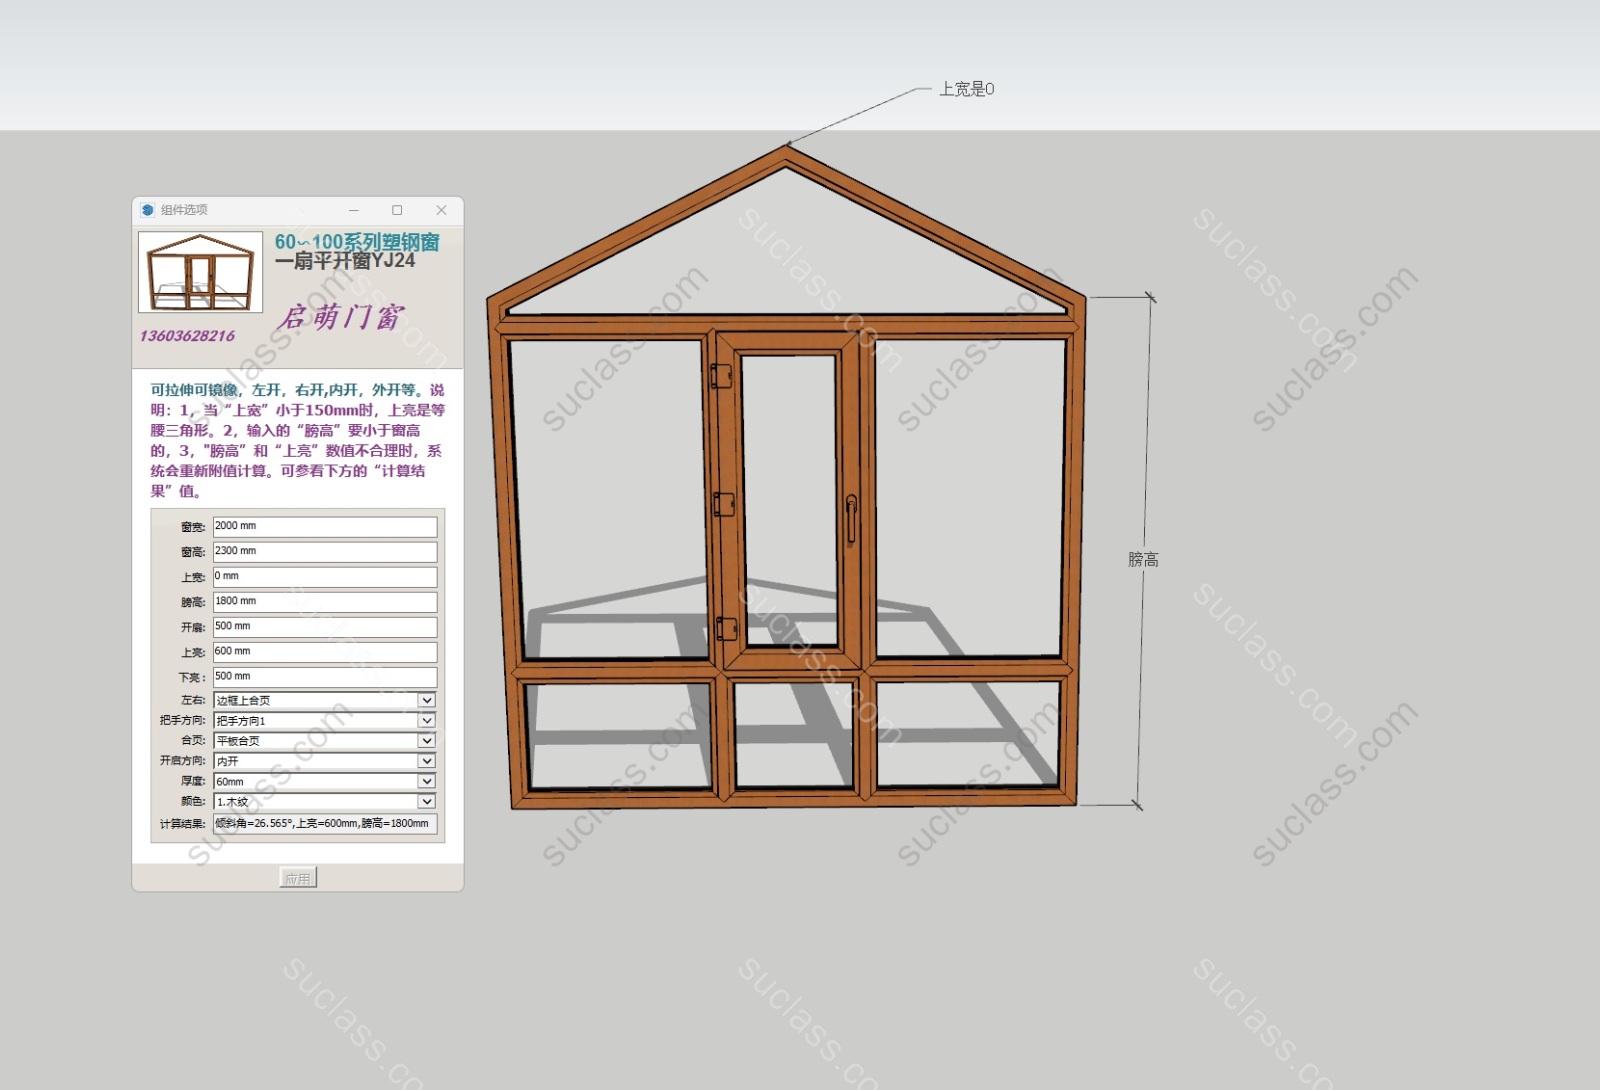Click the 一扇平开窗YJ24 subtitle text
Screen dimensions: 1600x1090
(x=345, y=261)
